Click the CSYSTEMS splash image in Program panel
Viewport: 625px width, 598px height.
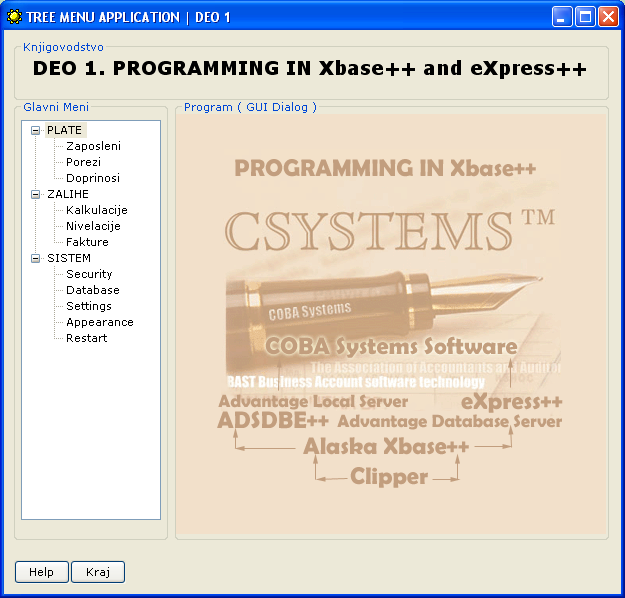(x=392, y=324)
